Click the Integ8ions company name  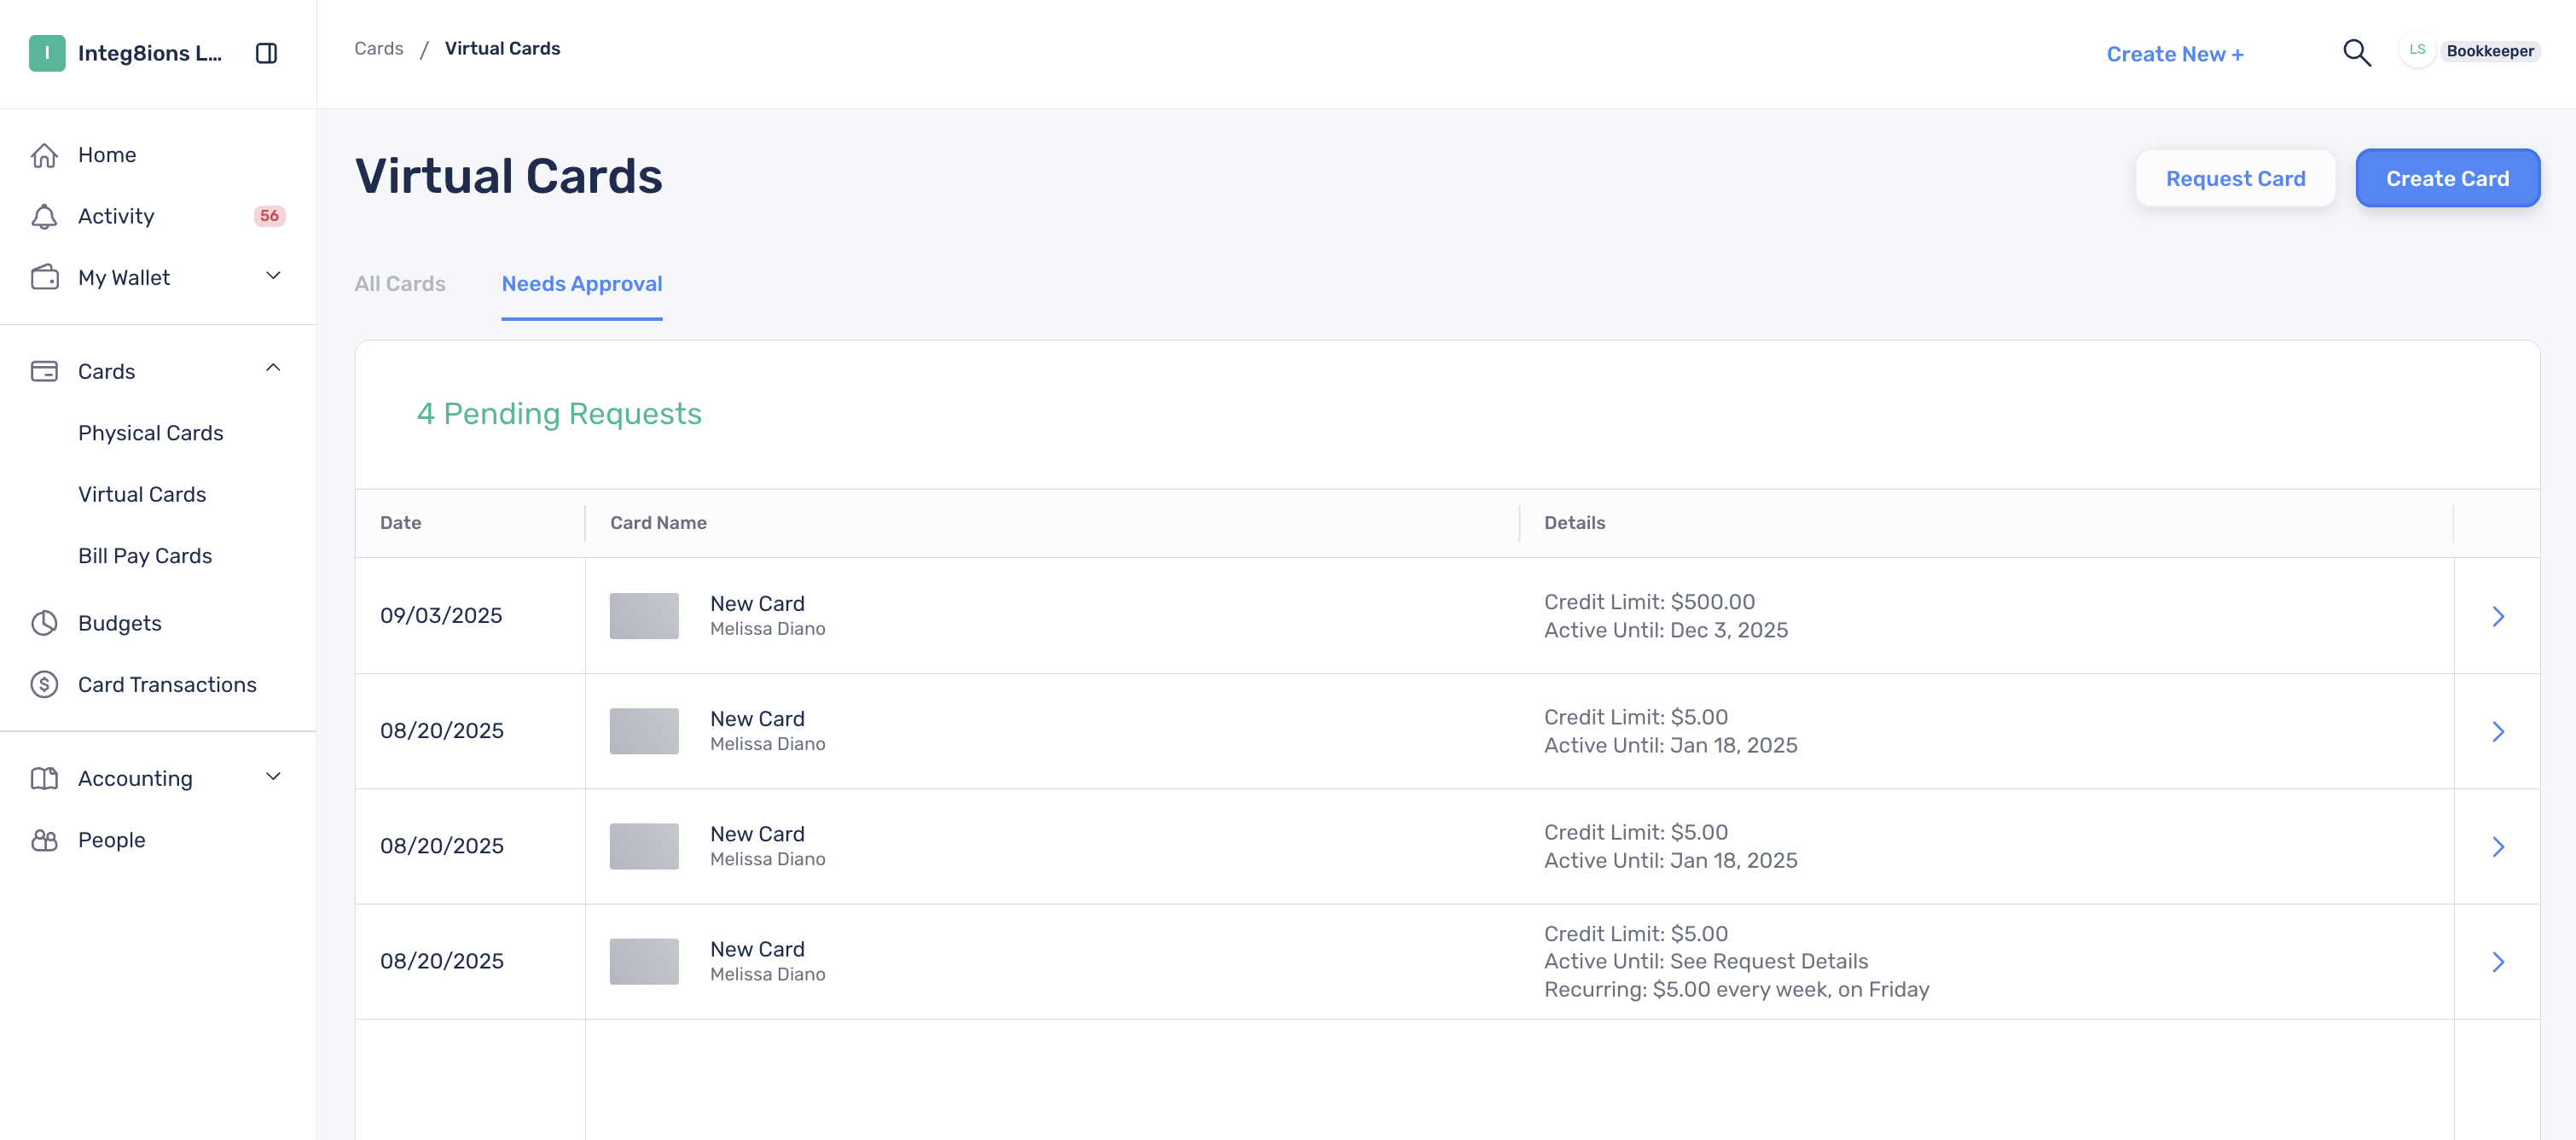tap(150, 53)
